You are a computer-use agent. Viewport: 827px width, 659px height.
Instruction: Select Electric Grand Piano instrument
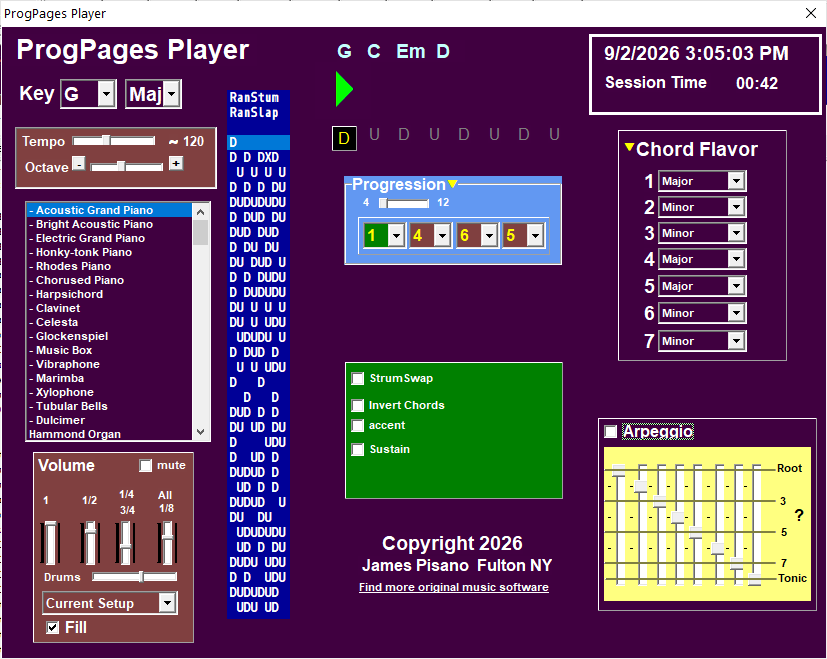pyautogui.click(x=109, y=238)
